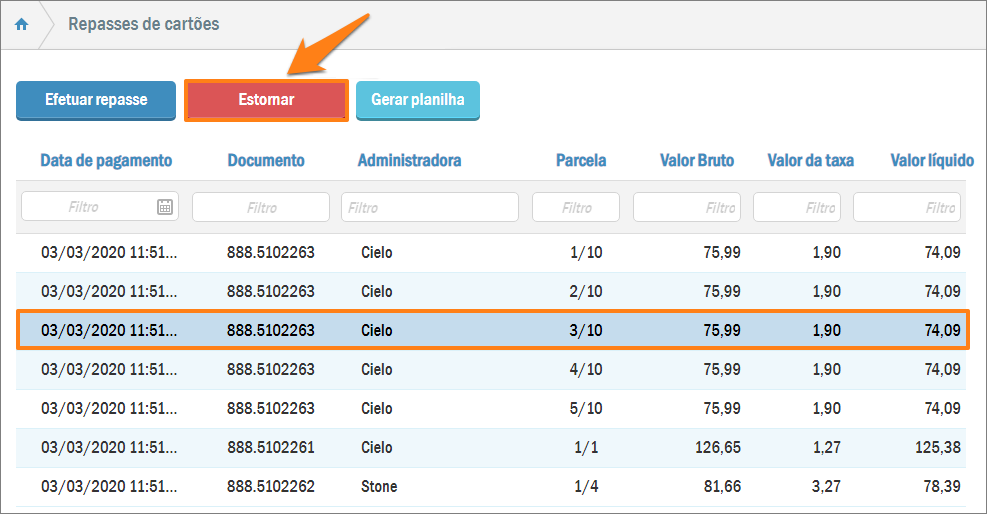This screenshot has width=987, height=514.
Task: Sort by Documento column header
Action: click(266, 160)
